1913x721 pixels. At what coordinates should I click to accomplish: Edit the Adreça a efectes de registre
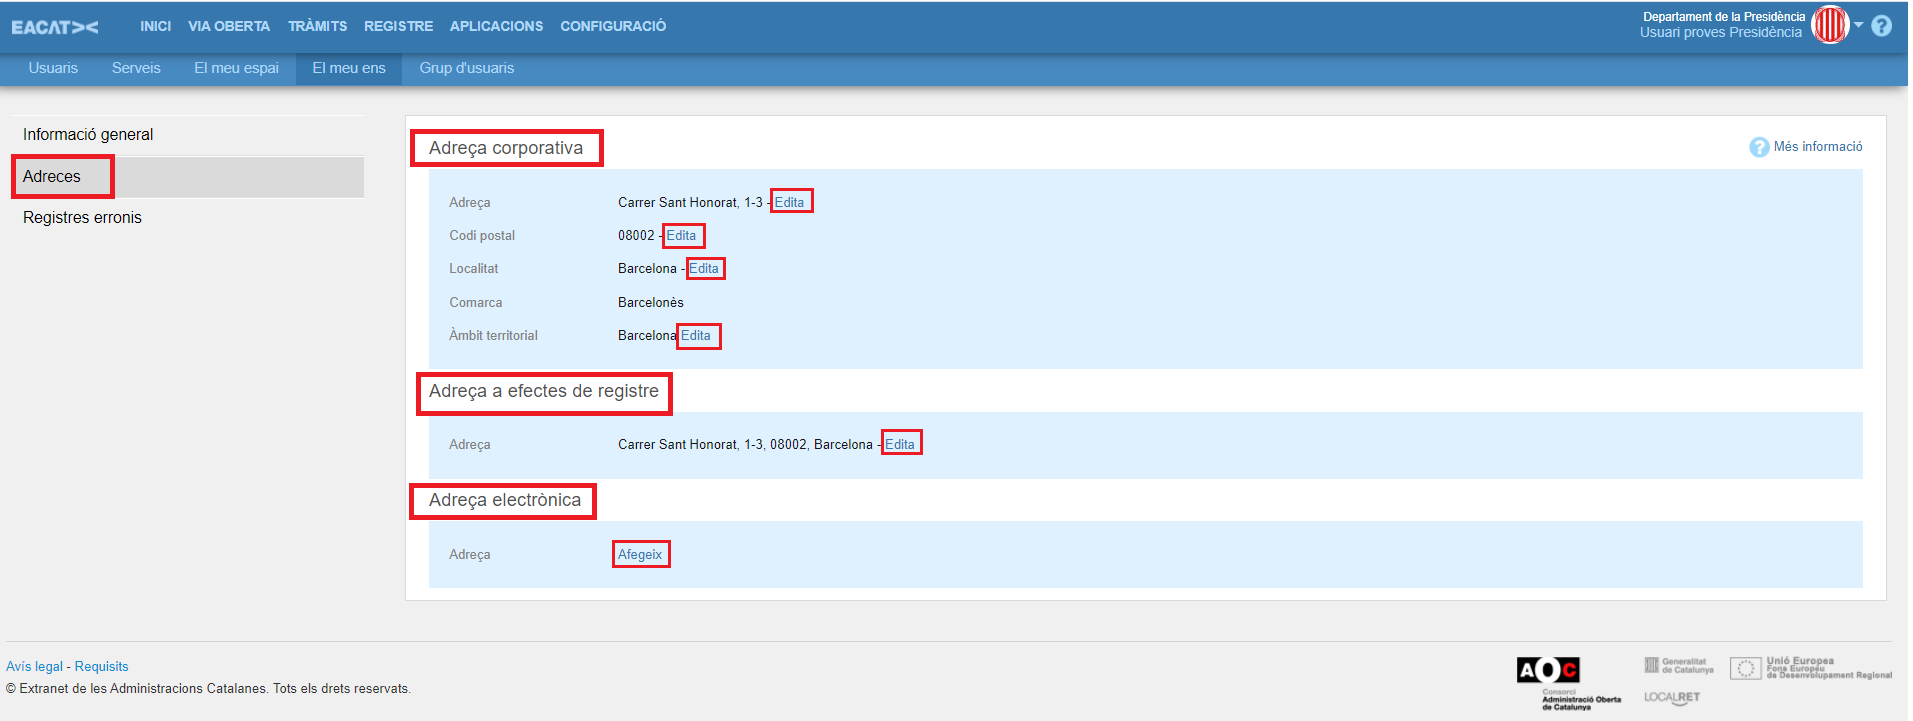point(899,444)
